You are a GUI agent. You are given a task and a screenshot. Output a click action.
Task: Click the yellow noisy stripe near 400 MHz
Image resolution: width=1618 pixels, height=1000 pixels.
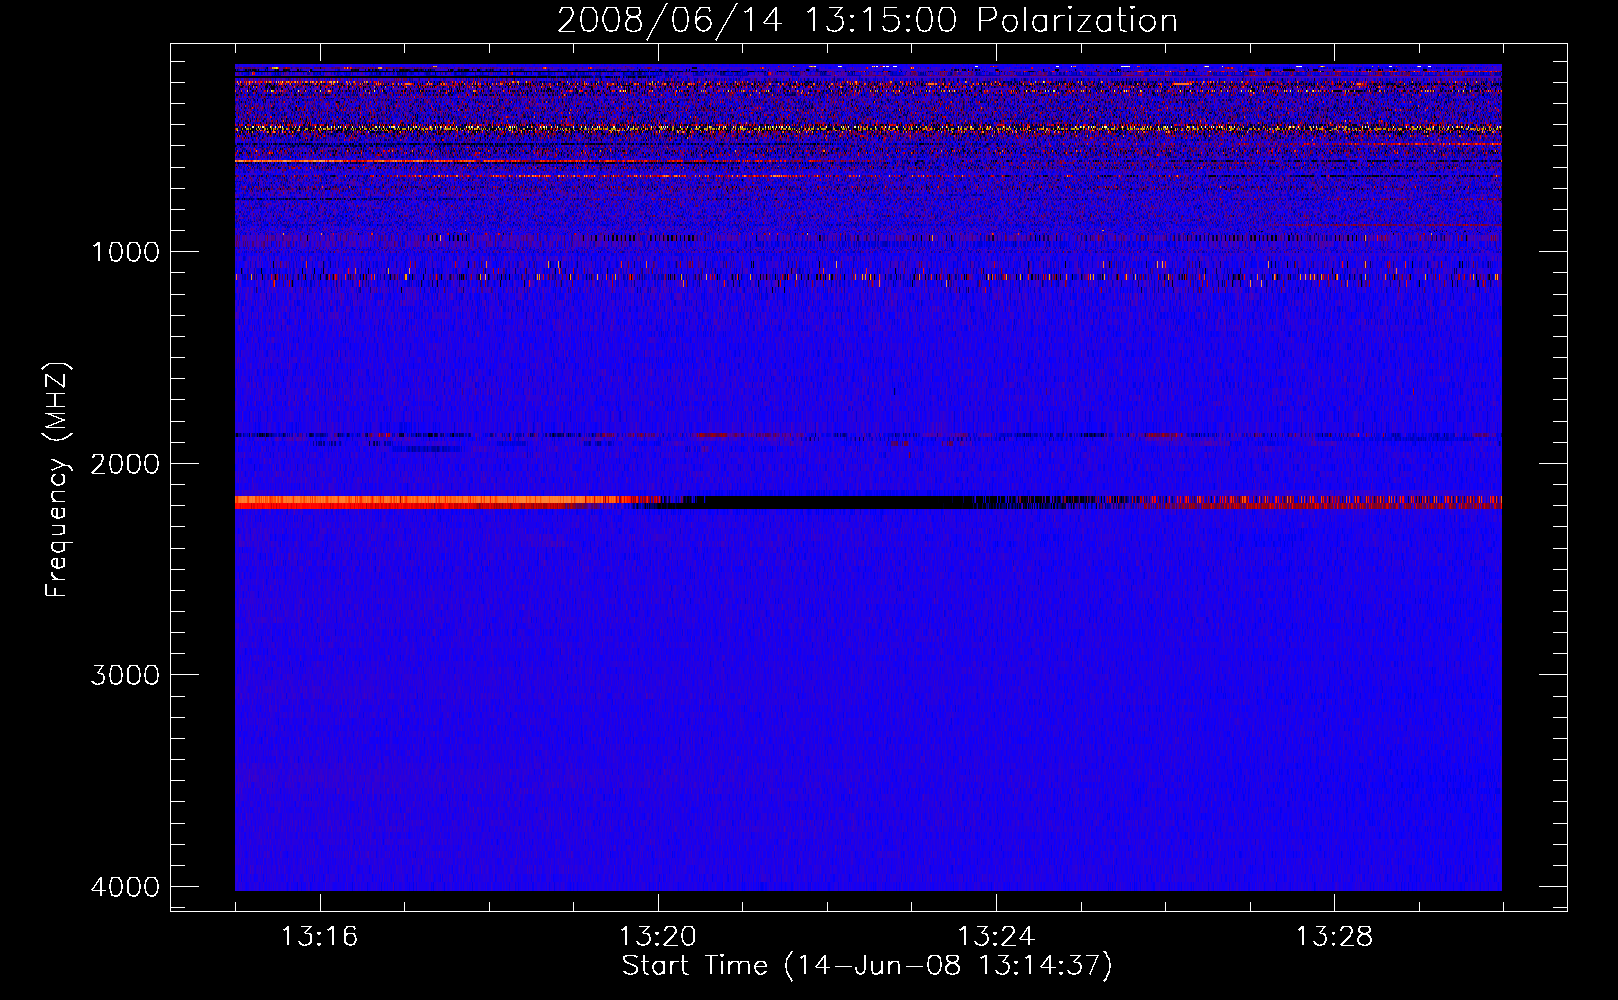coord(868,128)
